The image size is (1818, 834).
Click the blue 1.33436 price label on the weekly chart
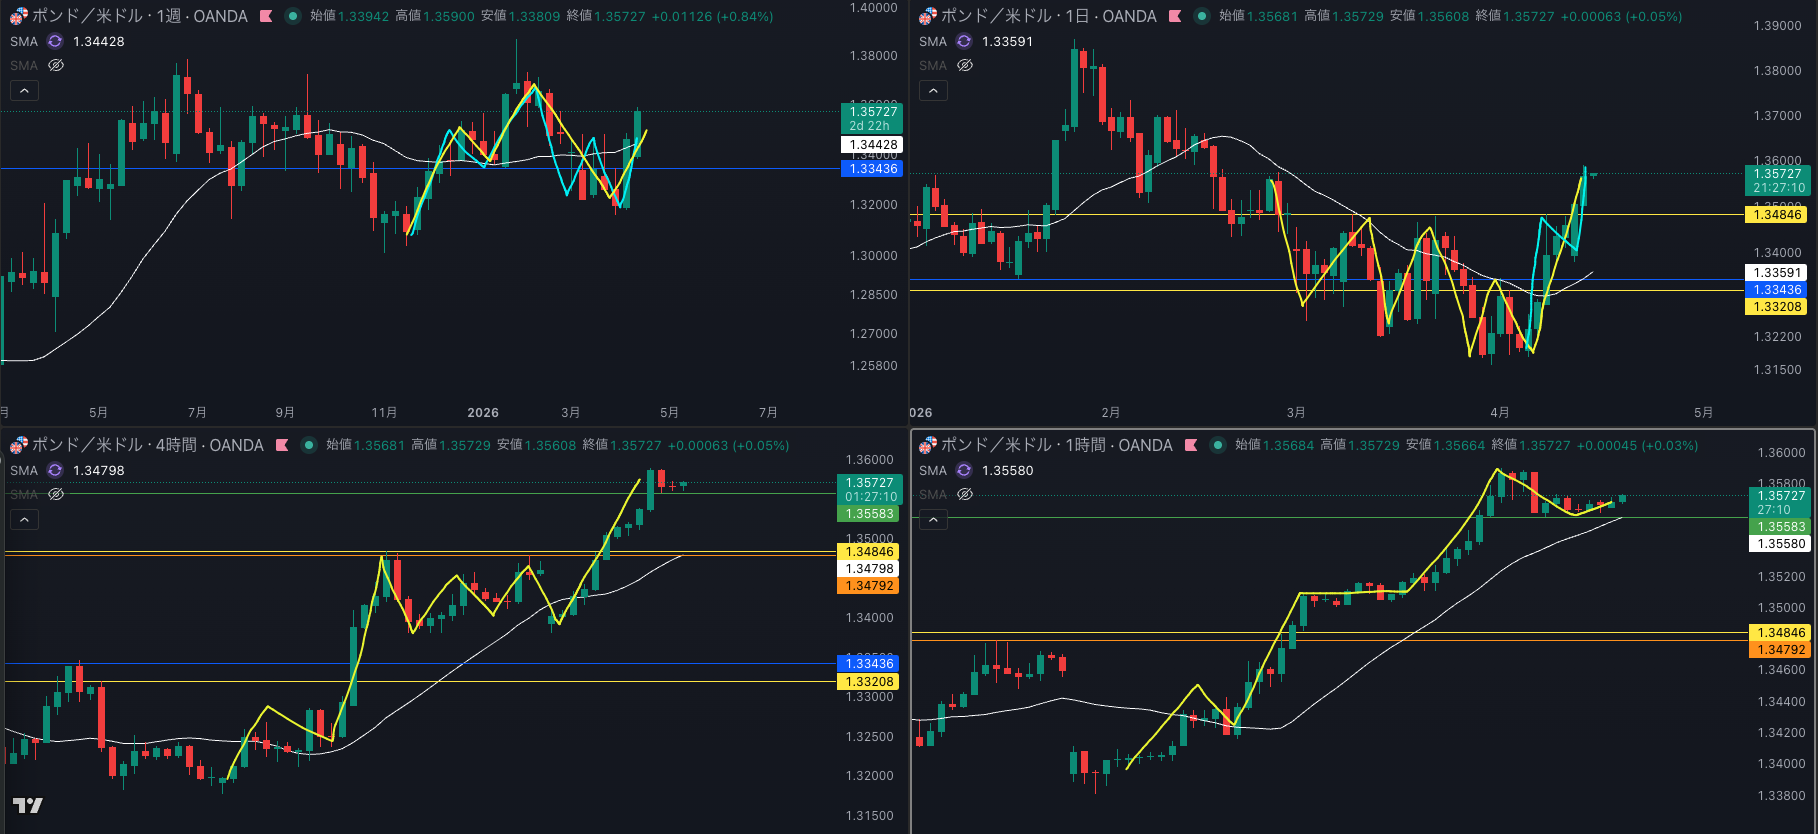tap(872, 169)
